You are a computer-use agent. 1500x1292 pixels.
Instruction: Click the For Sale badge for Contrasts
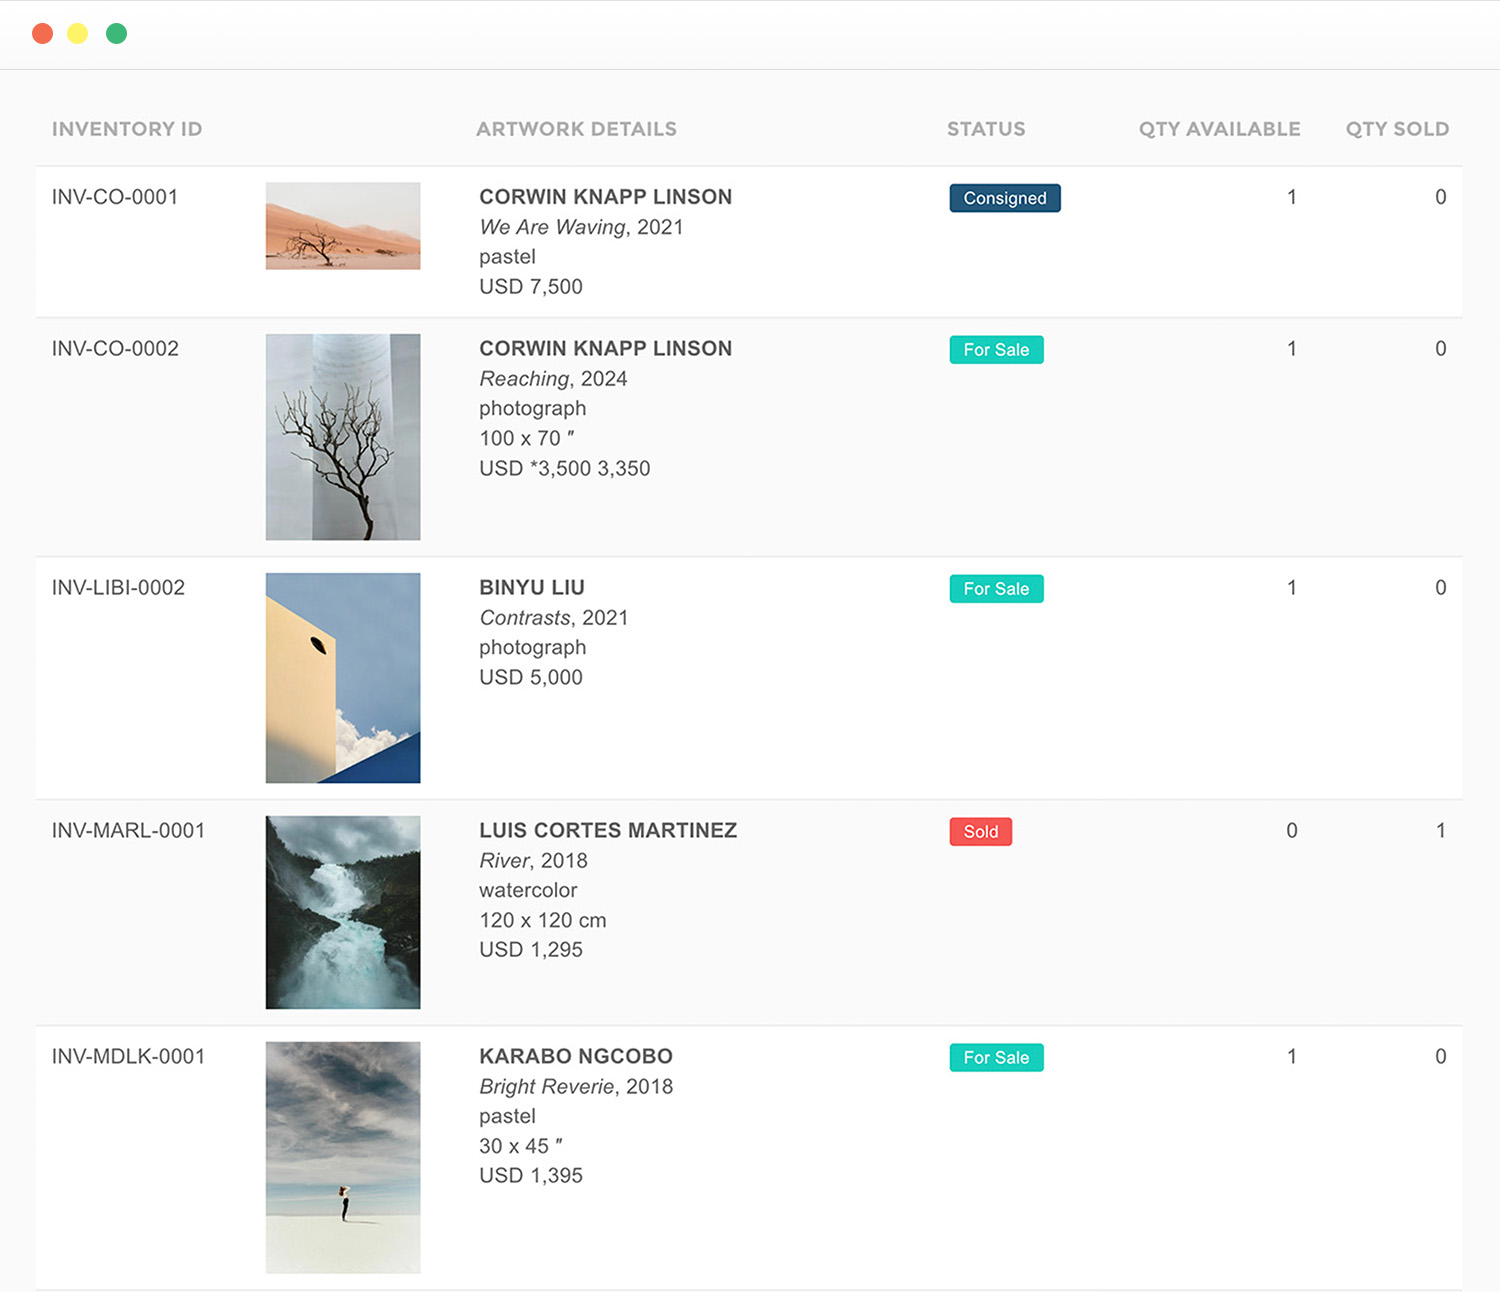click(997, 589)
